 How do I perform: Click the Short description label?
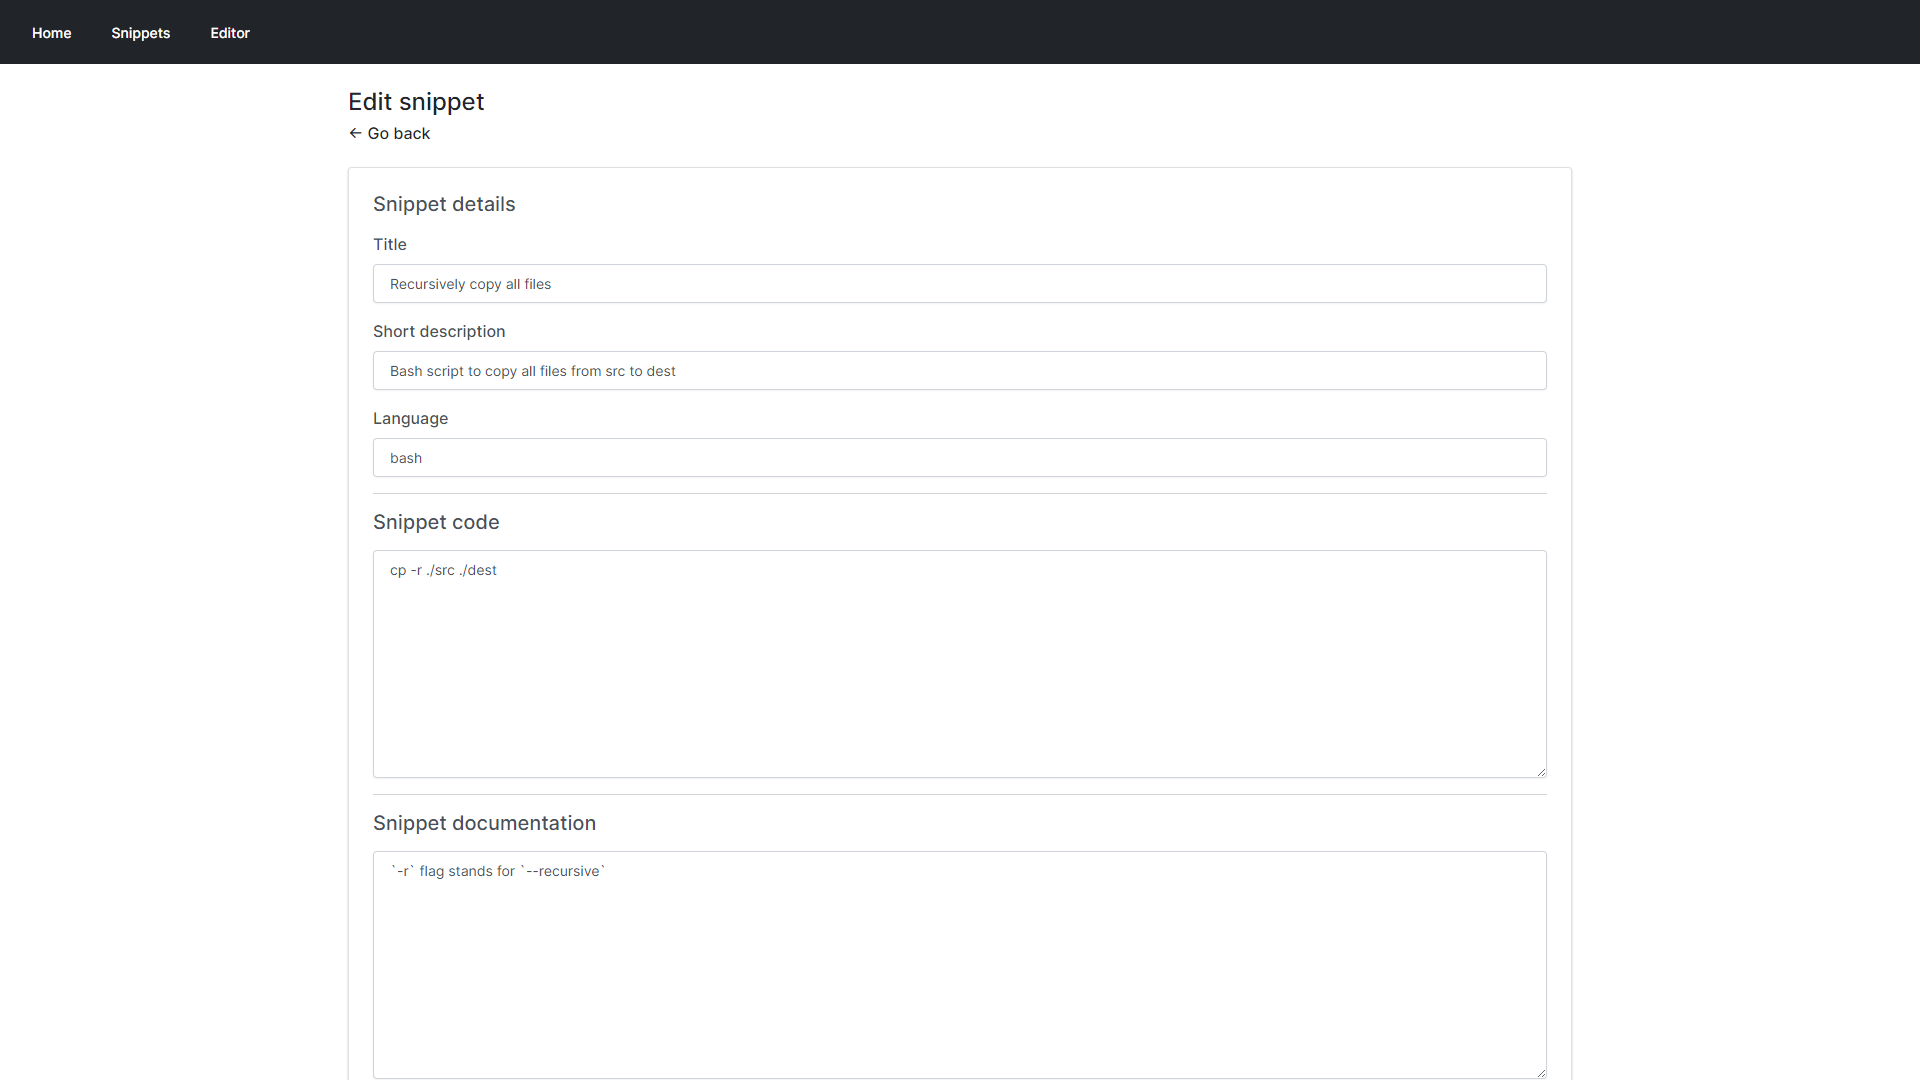tap(439, 331)
